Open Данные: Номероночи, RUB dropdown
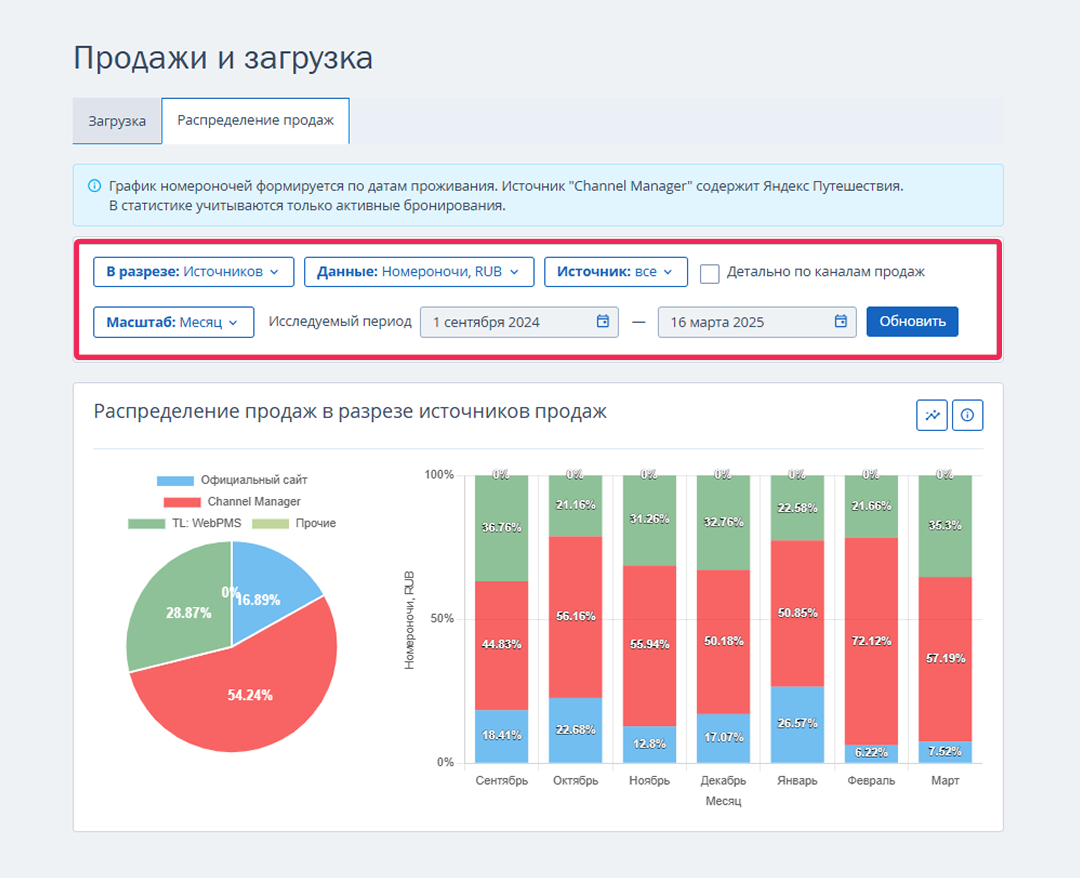 (x=419, y=272)
